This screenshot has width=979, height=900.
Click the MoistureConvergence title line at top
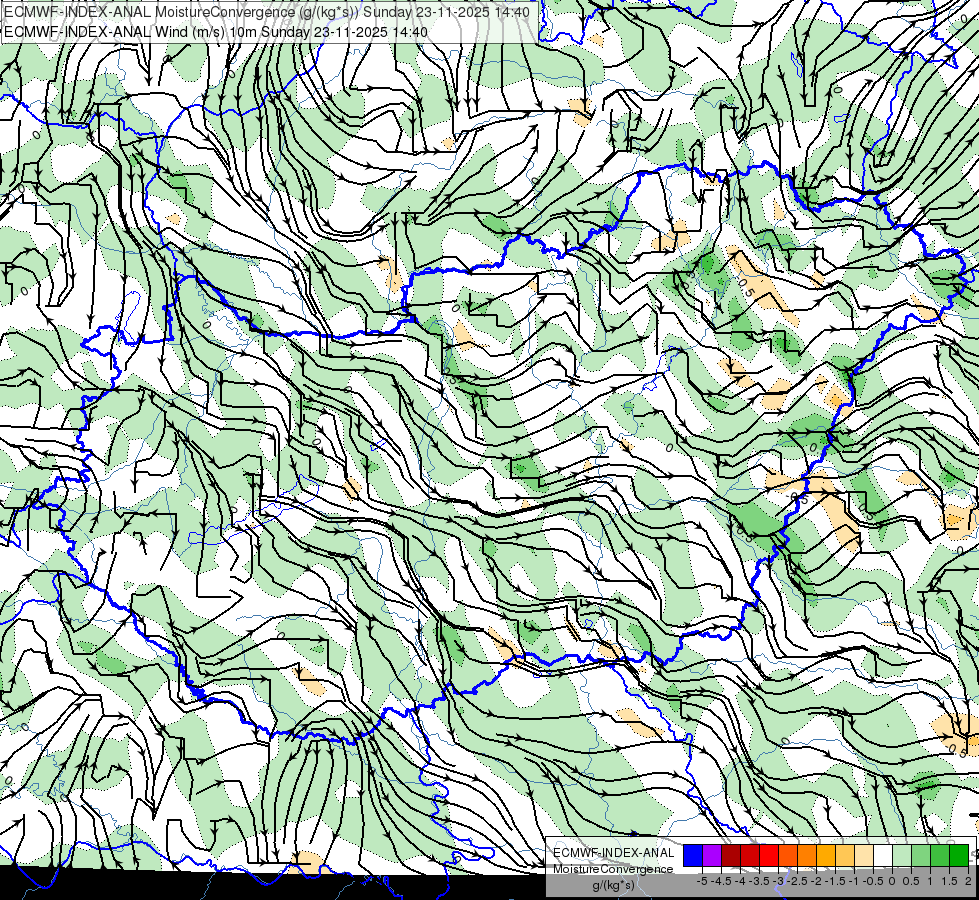(x=267, y=12)
